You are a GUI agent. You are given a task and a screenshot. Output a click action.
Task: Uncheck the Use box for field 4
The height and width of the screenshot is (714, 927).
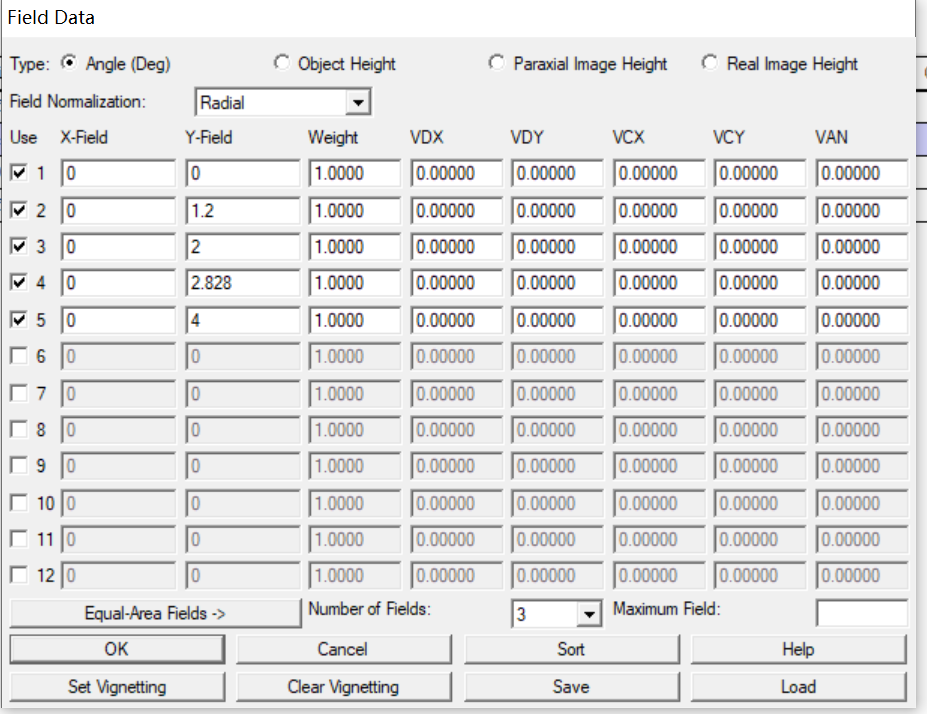(19, 282)
